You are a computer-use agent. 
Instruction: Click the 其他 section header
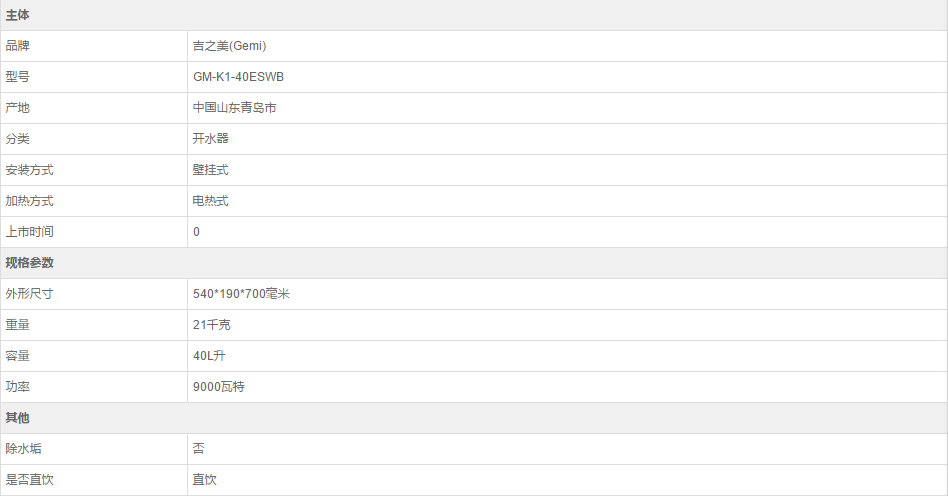coord(18,418)
